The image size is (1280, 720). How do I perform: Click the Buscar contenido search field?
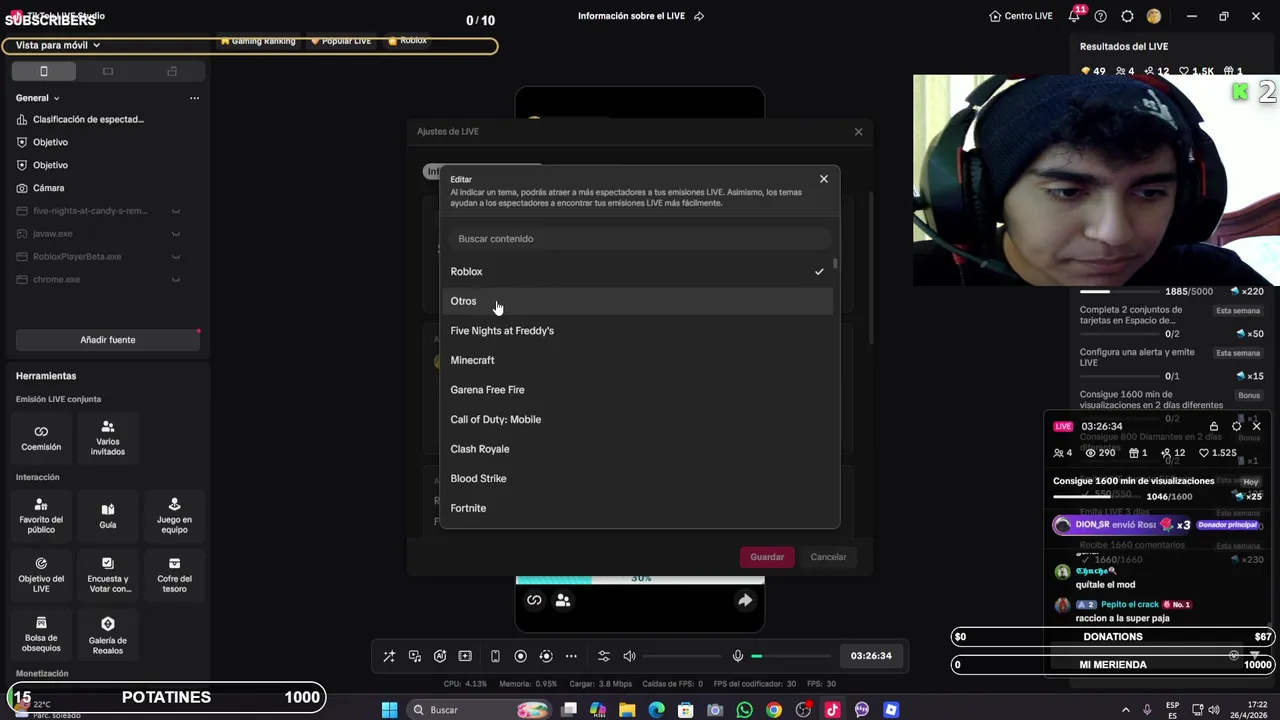tap(640, 239)
